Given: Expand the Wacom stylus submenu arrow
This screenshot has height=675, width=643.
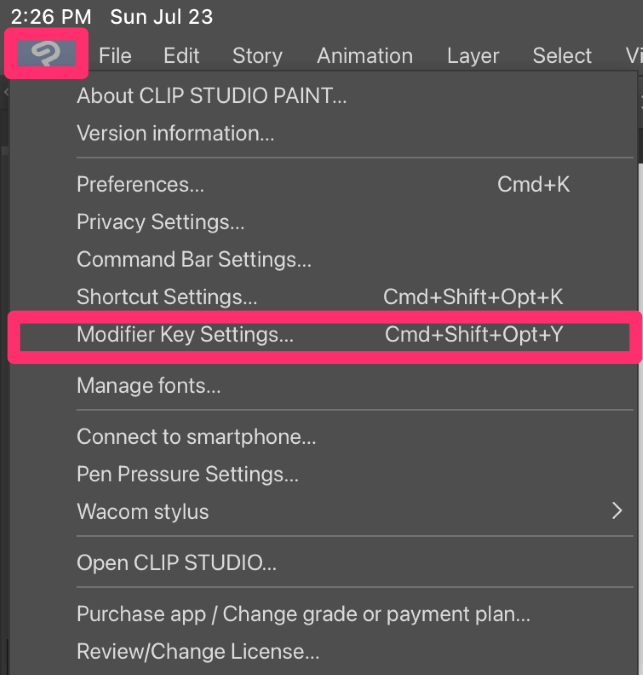Looking at the screenshot, I should pos(617,511).
